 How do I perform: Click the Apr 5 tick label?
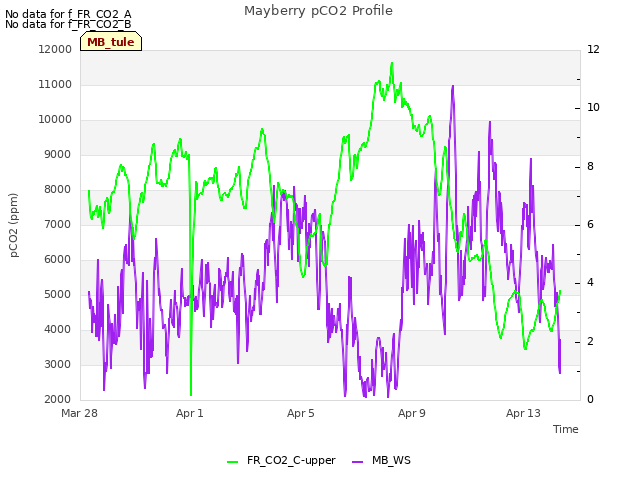[x=301, y=413]
